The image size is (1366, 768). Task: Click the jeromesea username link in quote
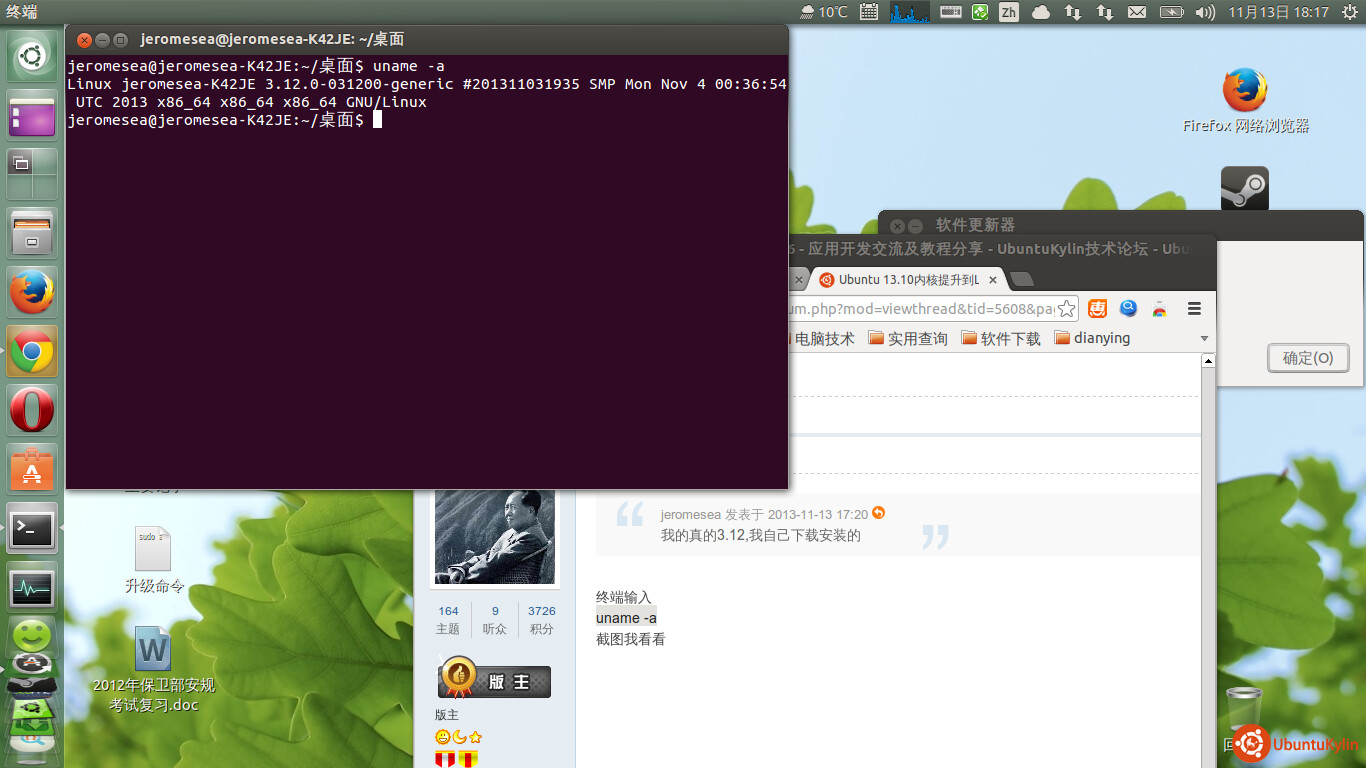coord(690,514)
